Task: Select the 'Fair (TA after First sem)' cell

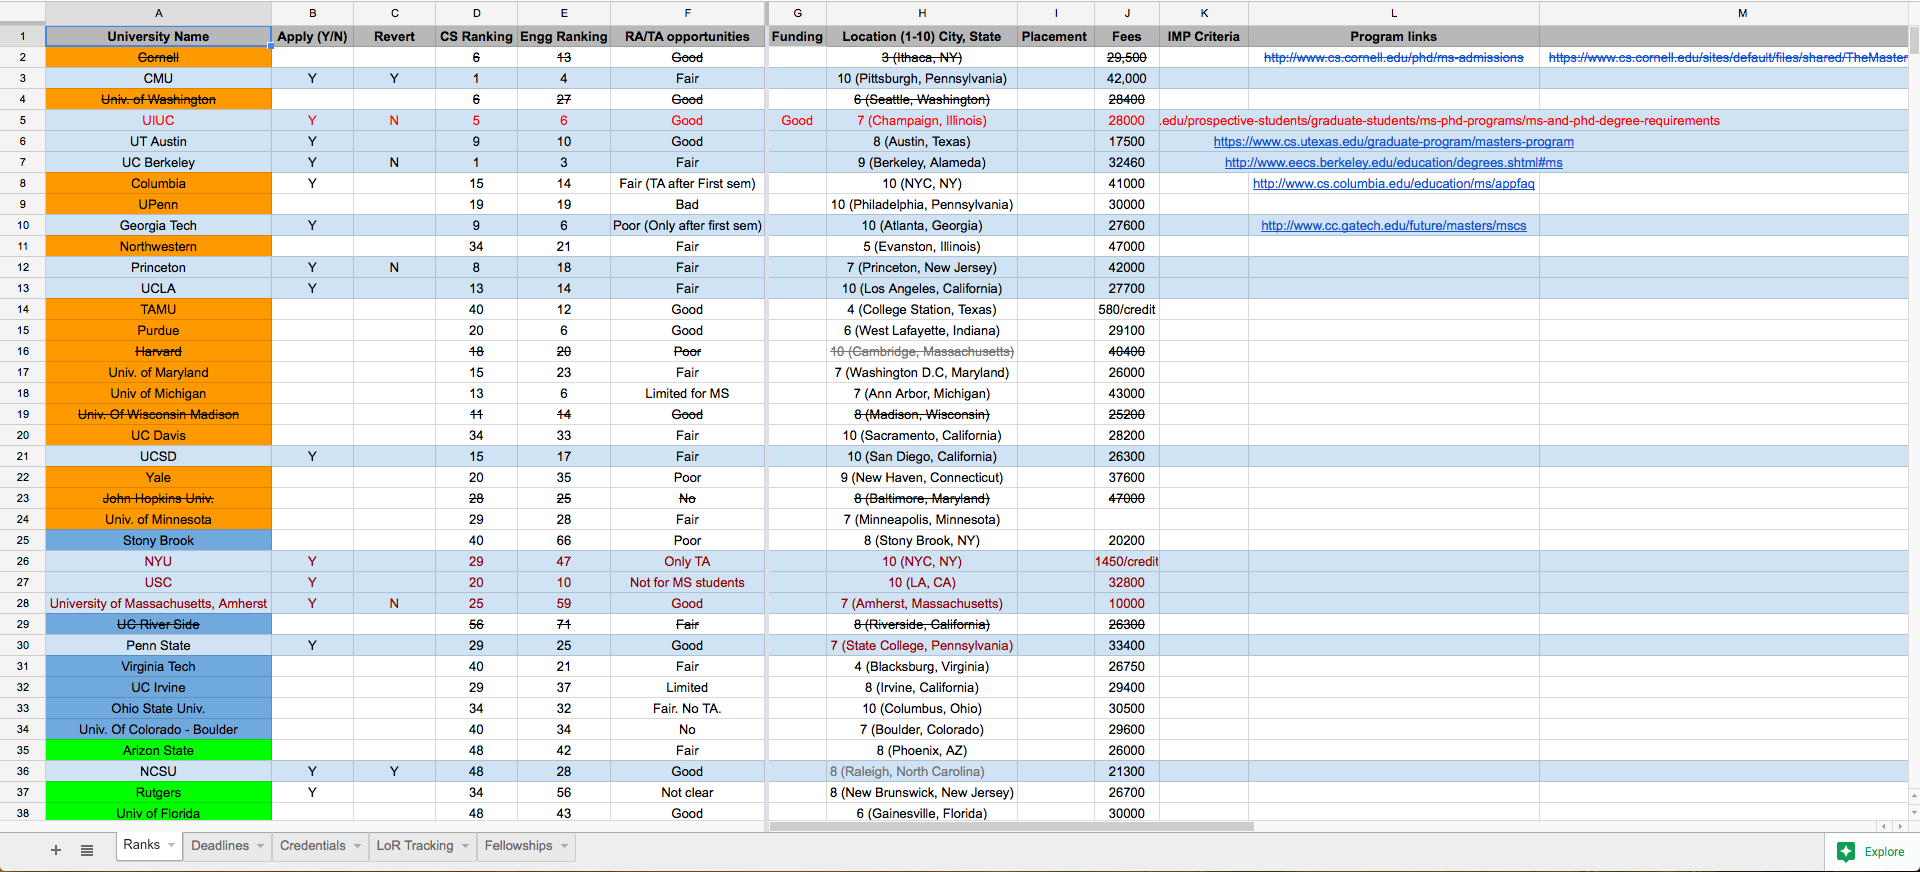Action: (x=687, y=184)
